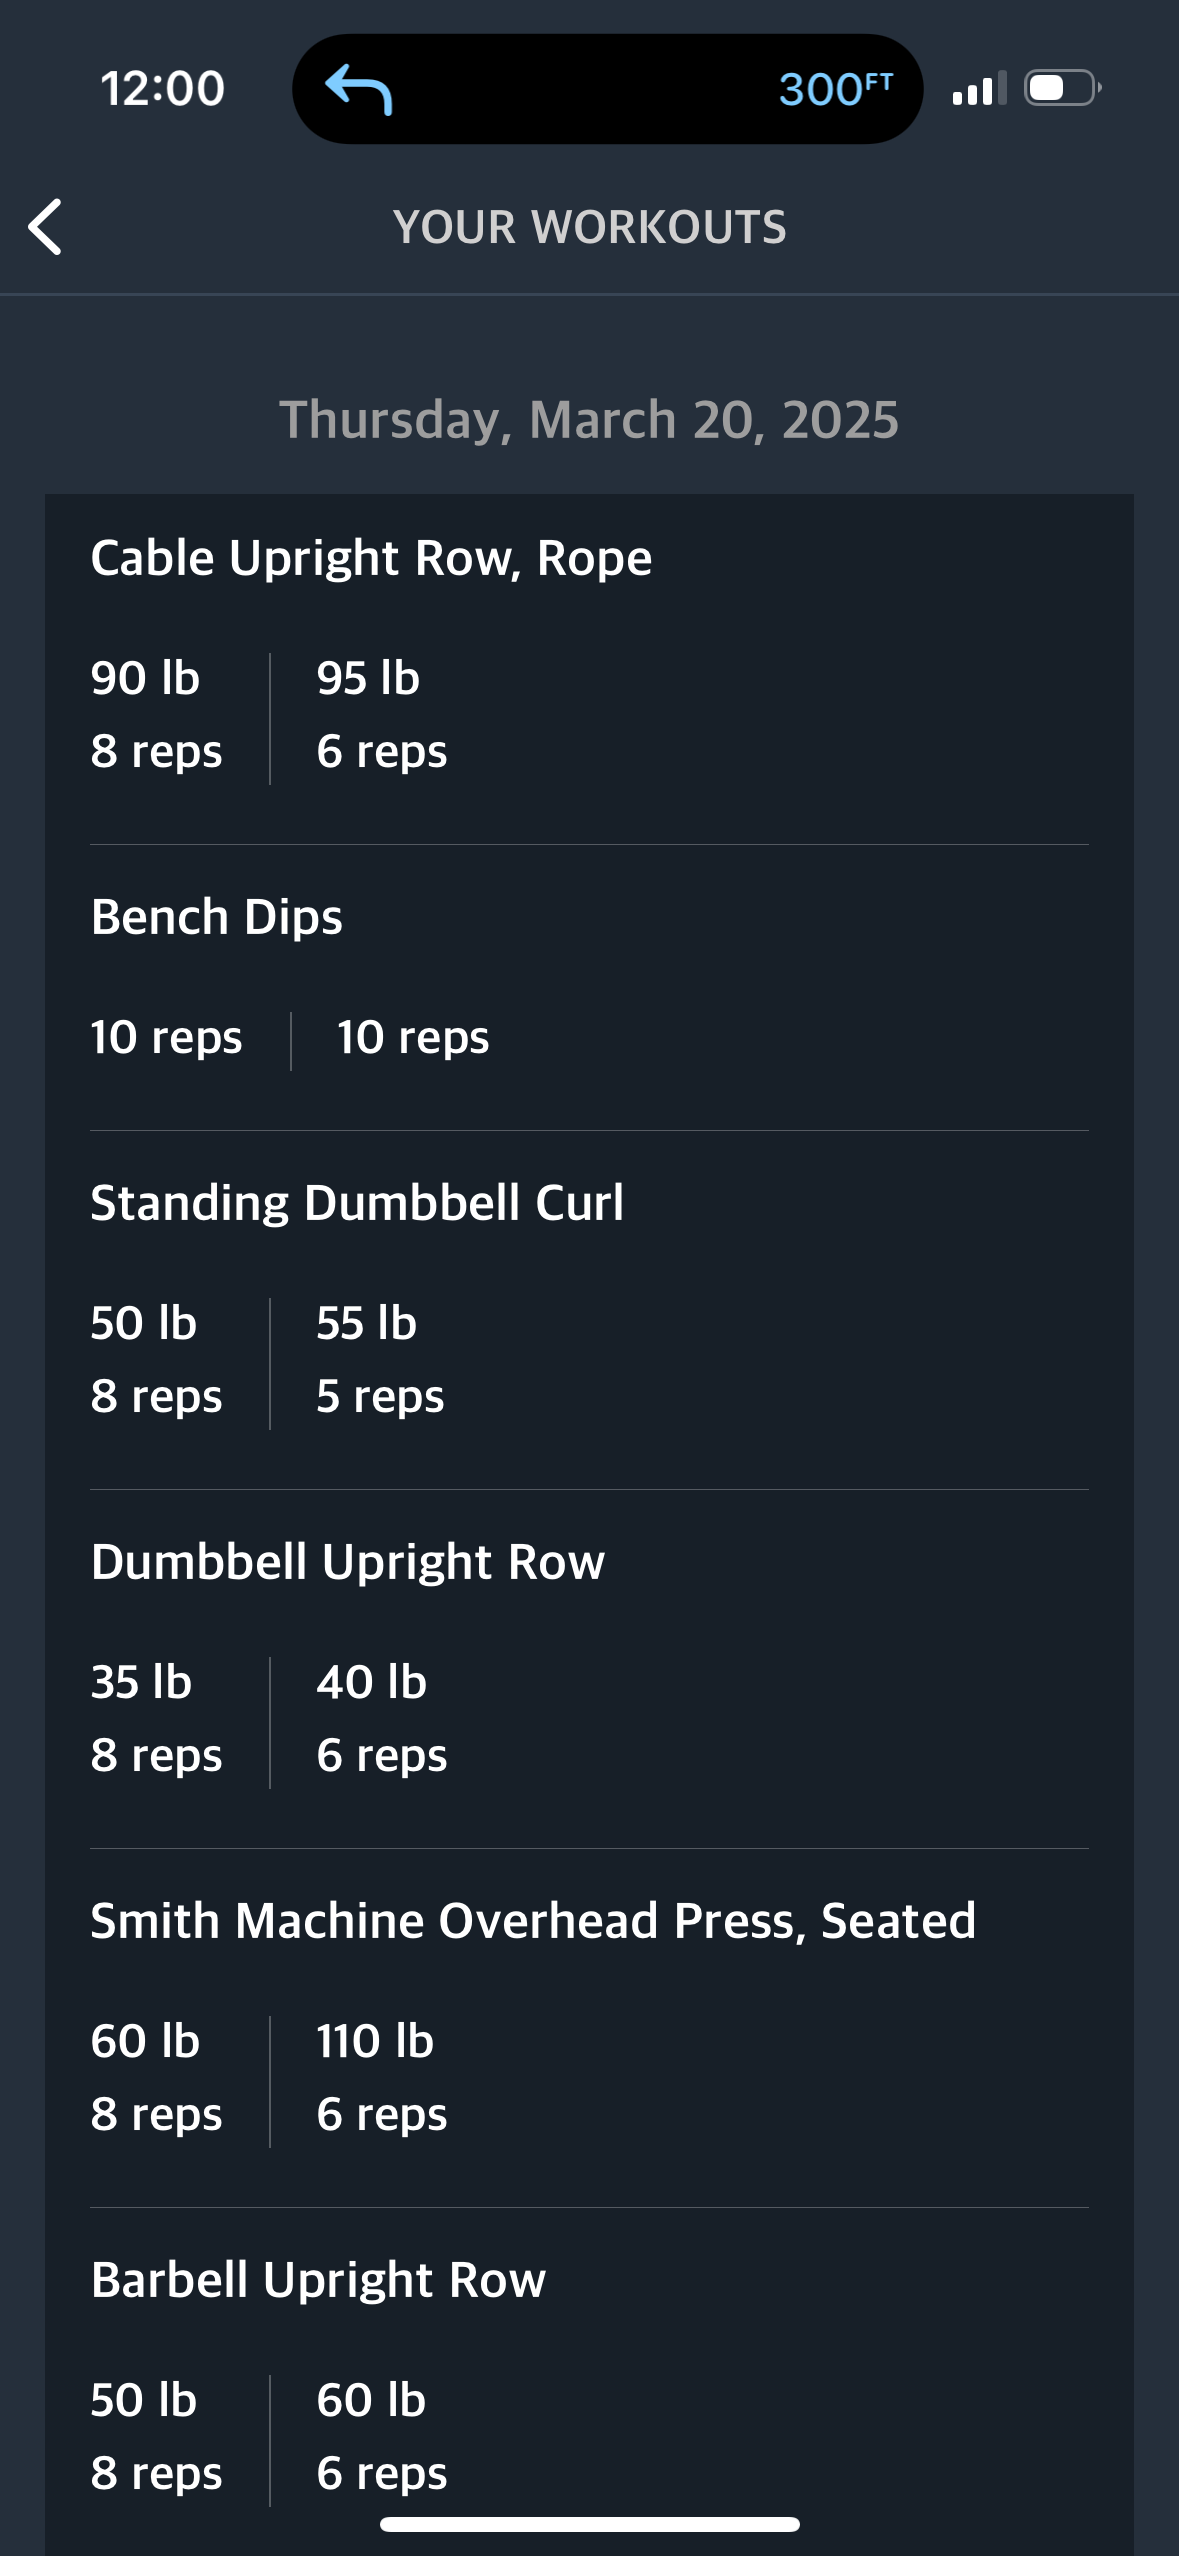Select the first 10 reps Bench Dips set
This screenshot has height=2556, width=1179.
166,1038
